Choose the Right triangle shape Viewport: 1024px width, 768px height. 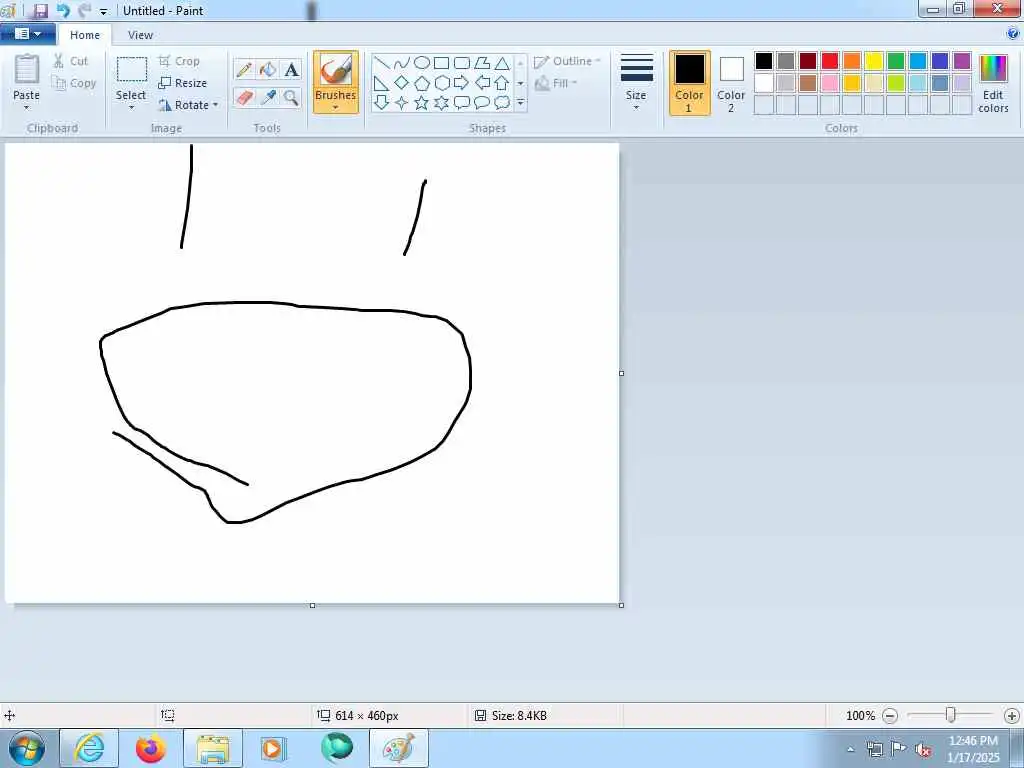pyautogui.click(x=382, y=83)
